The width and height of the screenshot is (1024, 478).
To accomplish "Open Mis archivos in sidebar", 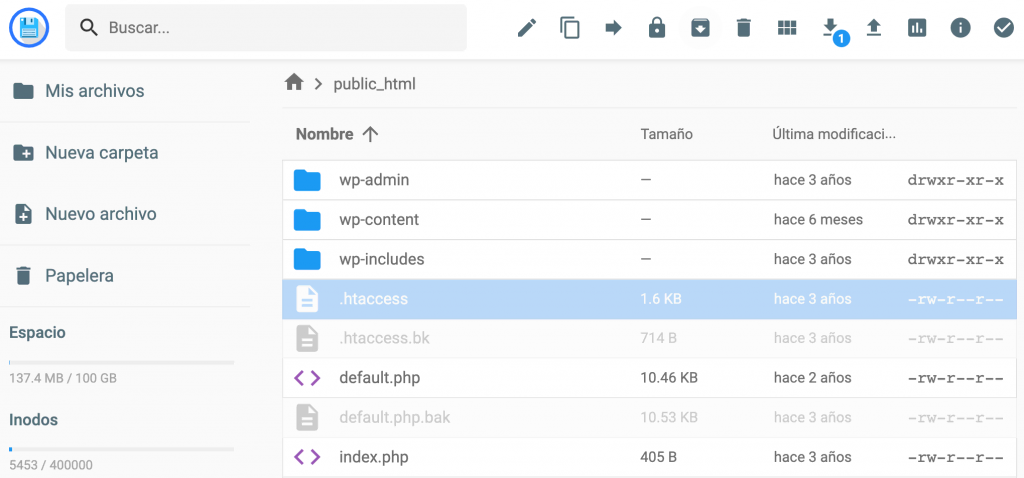I will coord(94,91).
